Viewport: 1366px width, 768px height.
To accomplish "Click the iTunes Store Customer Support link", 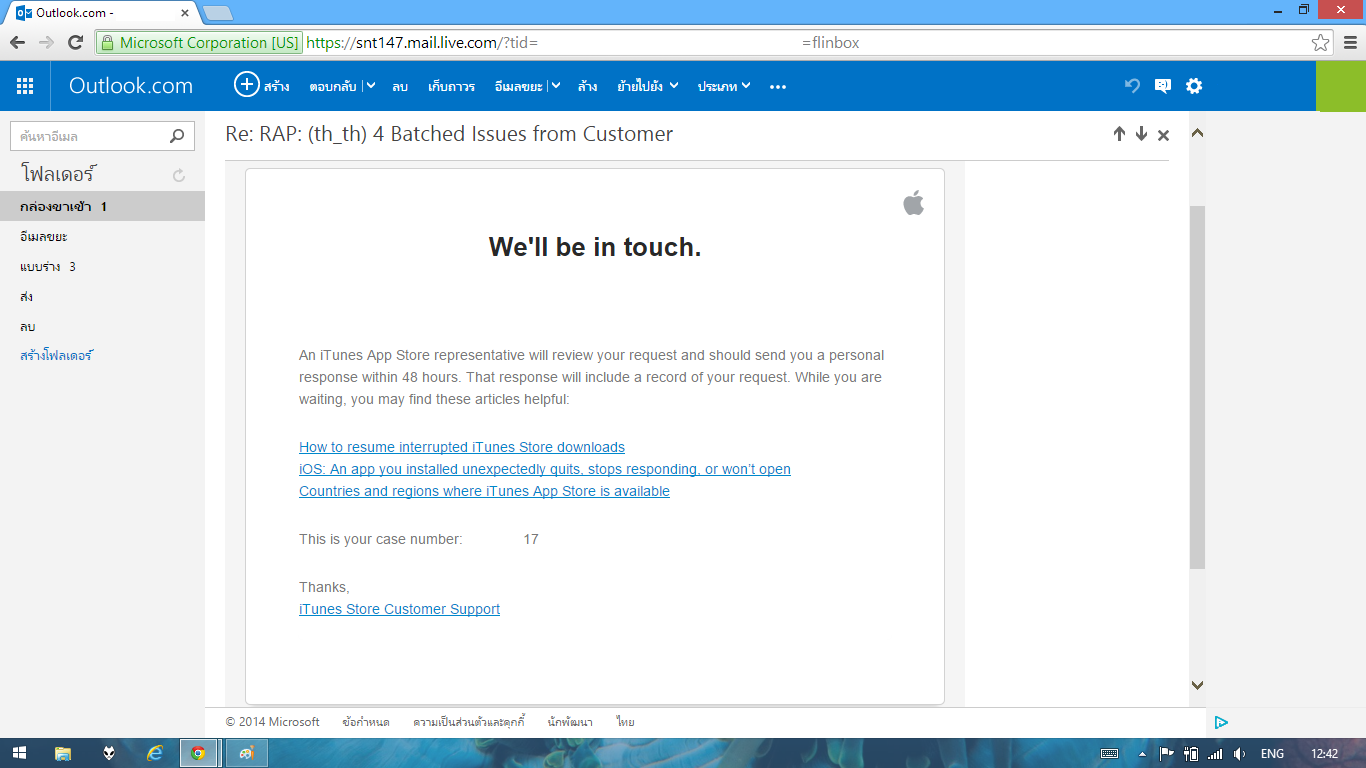I will (x=399, y=609).
